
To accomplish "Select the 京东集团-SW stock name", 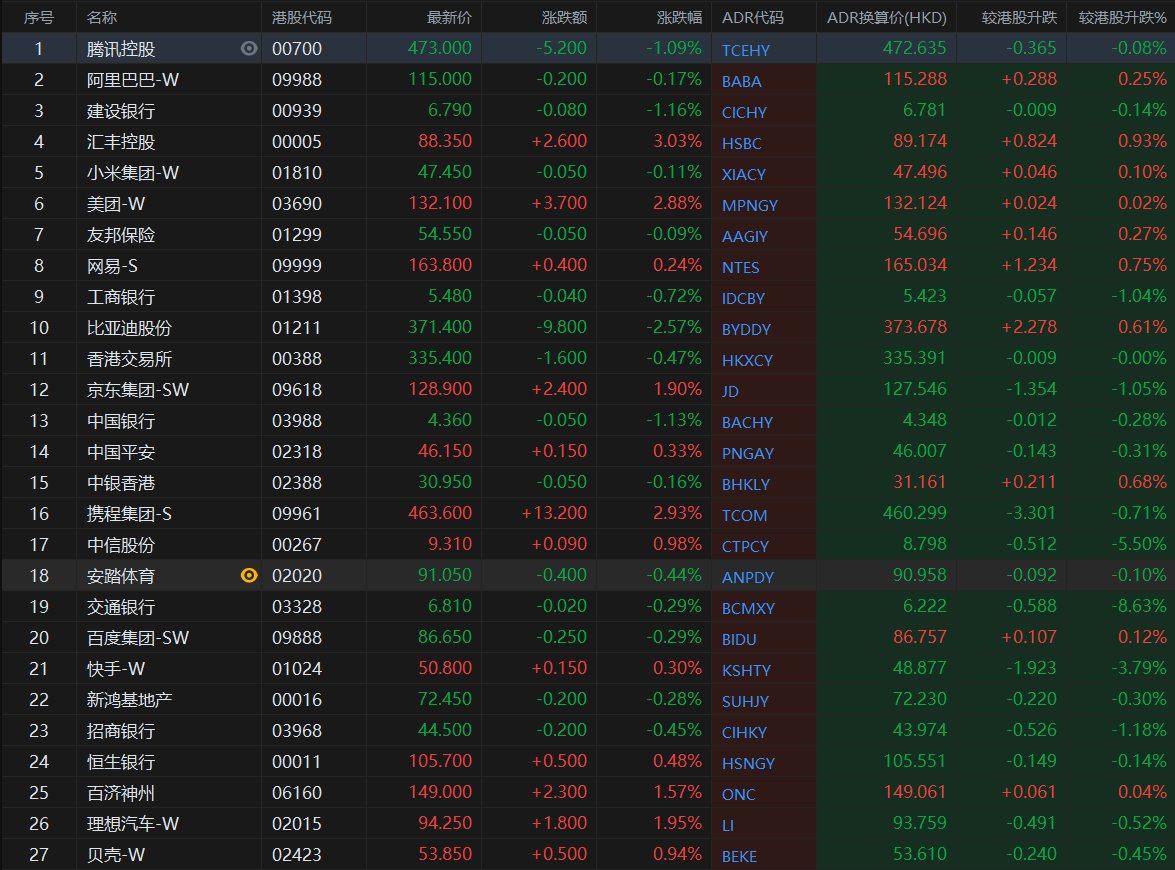I will (138, 390).
